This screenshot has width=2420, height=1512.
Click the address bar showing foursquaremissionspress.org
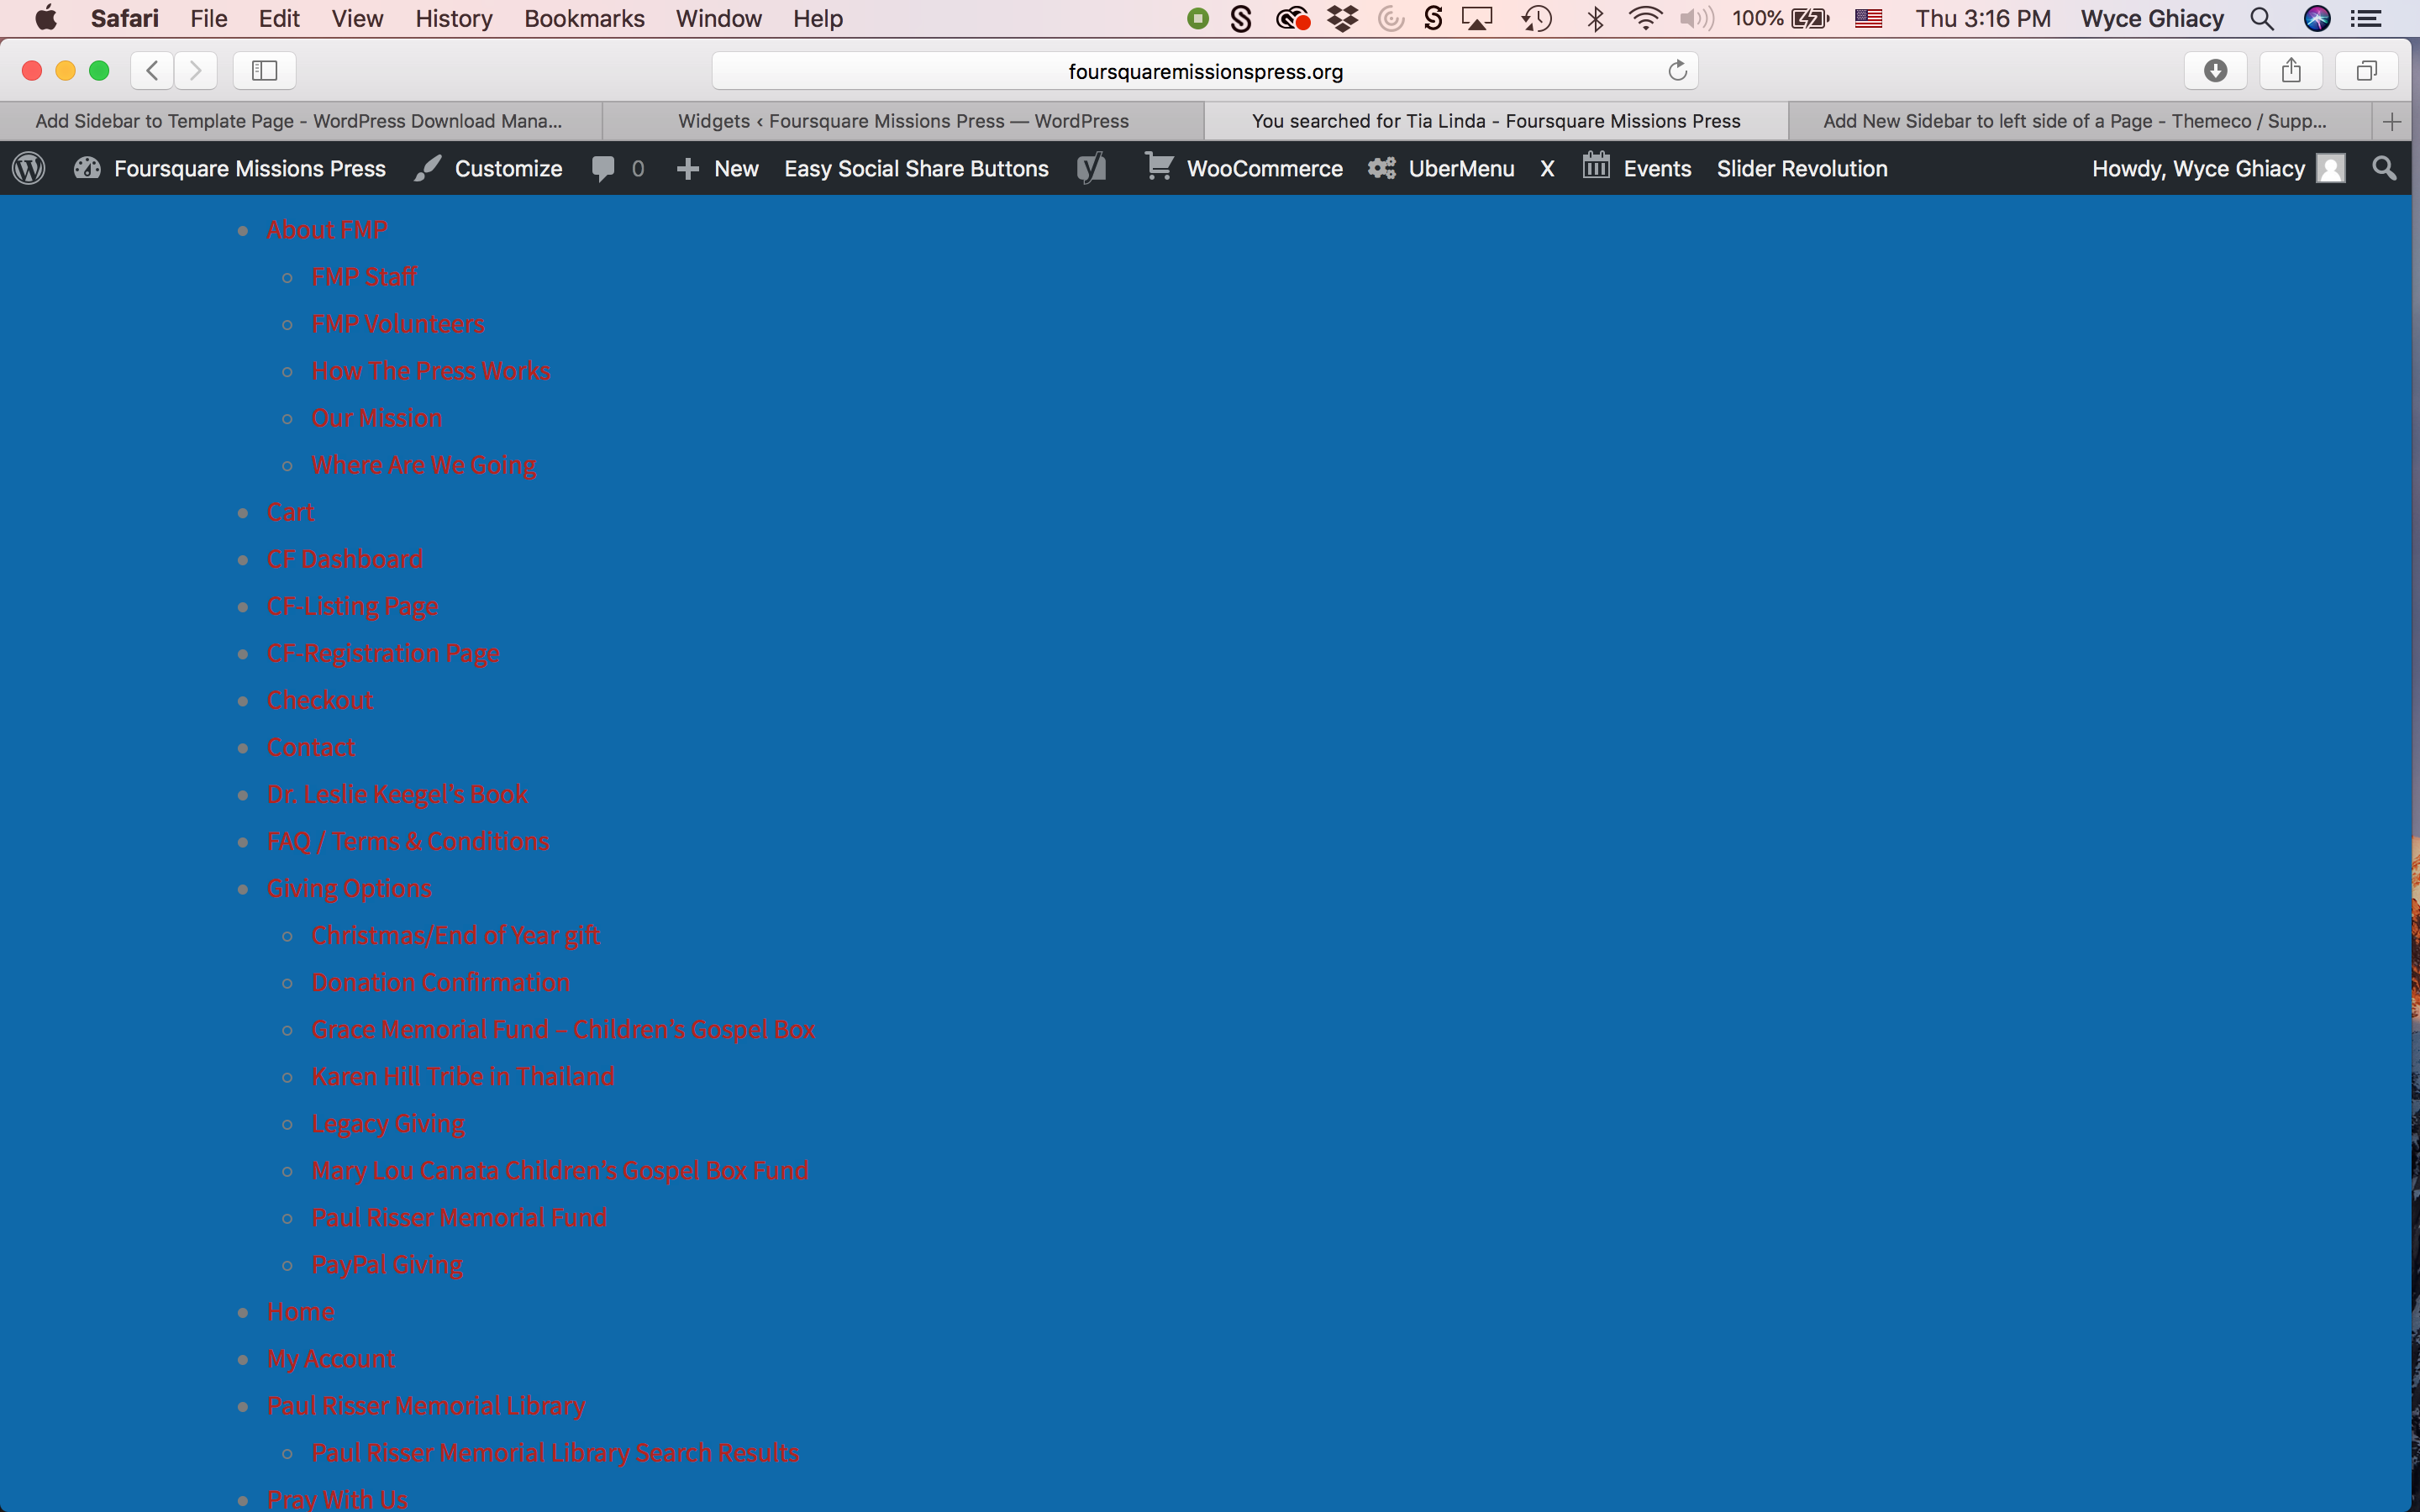point(1204,70)
